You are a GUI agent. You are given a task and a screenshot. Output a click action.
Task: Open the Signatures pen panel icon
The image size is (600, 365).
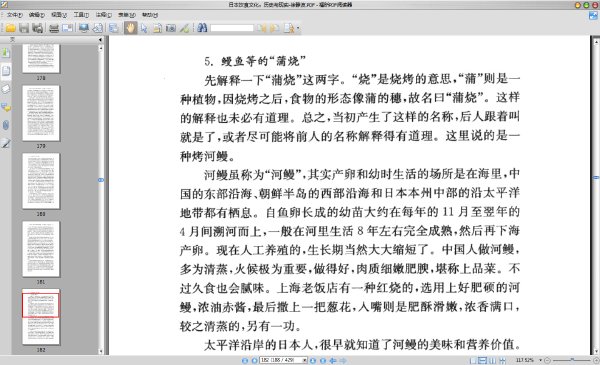tap(6, 143)
